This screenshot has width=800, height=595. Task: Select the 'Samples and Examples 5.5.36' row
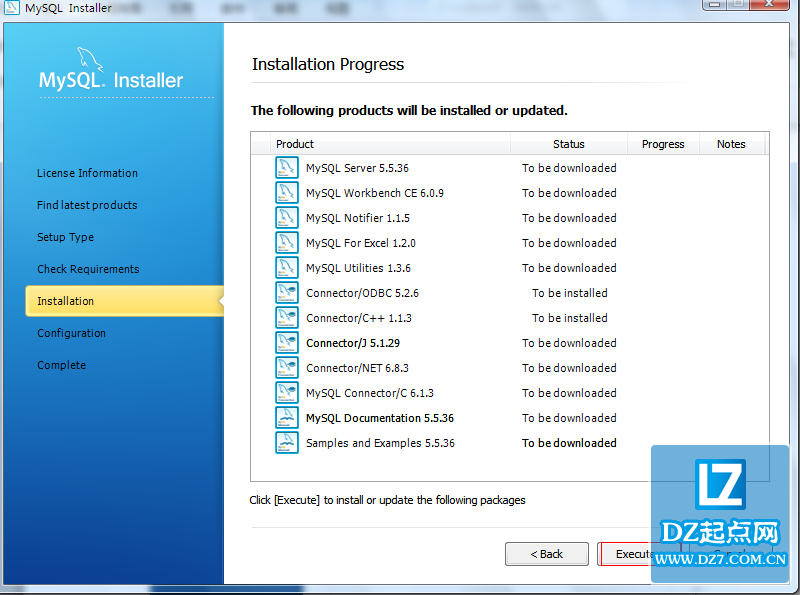[x=510, y=443]
